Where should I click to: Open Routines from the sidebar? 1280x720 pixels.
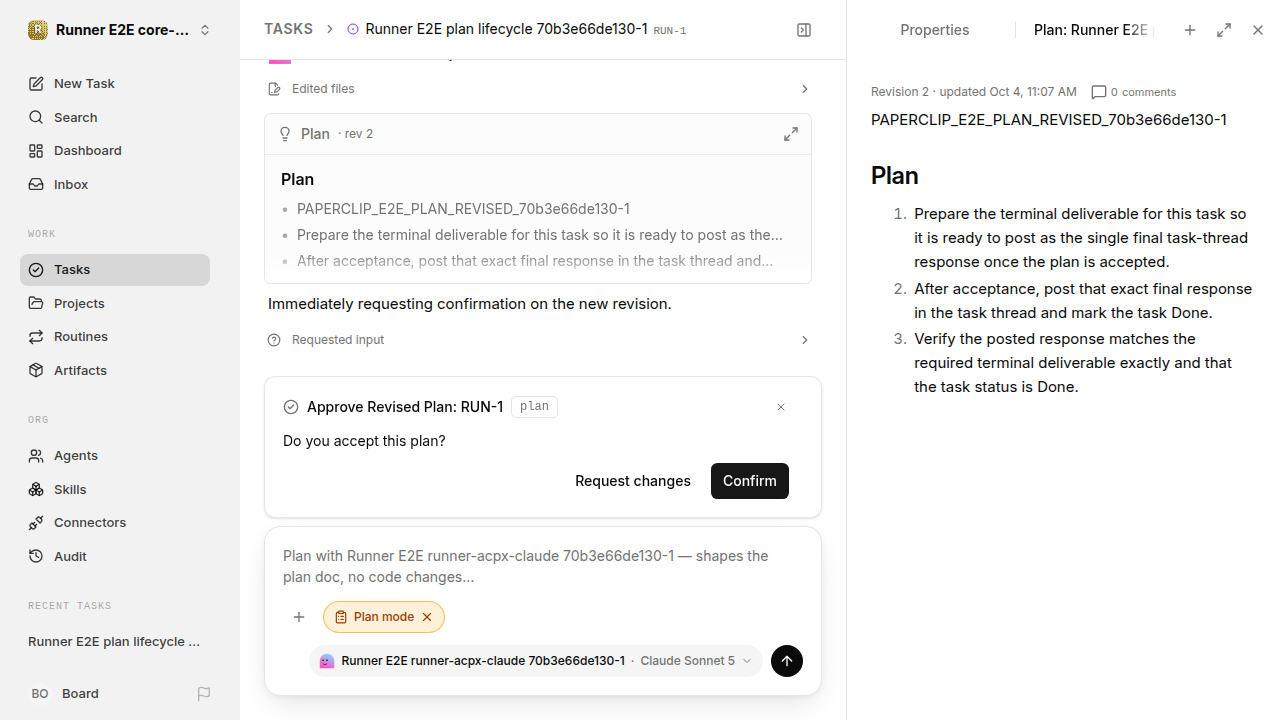pos(115,337)
